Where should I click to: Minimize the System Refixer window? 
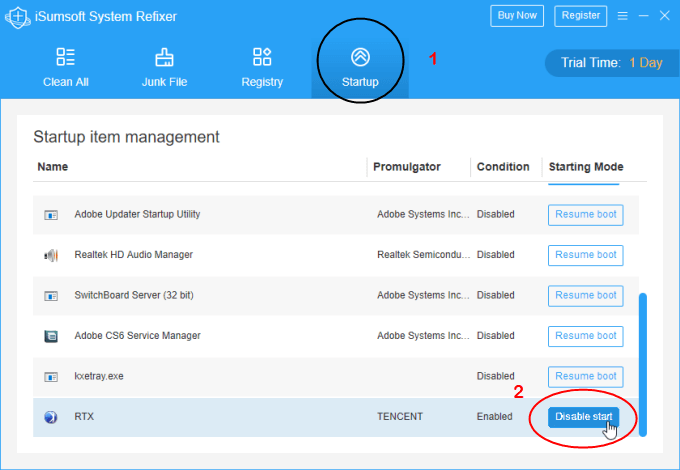(x=644, y=16)
